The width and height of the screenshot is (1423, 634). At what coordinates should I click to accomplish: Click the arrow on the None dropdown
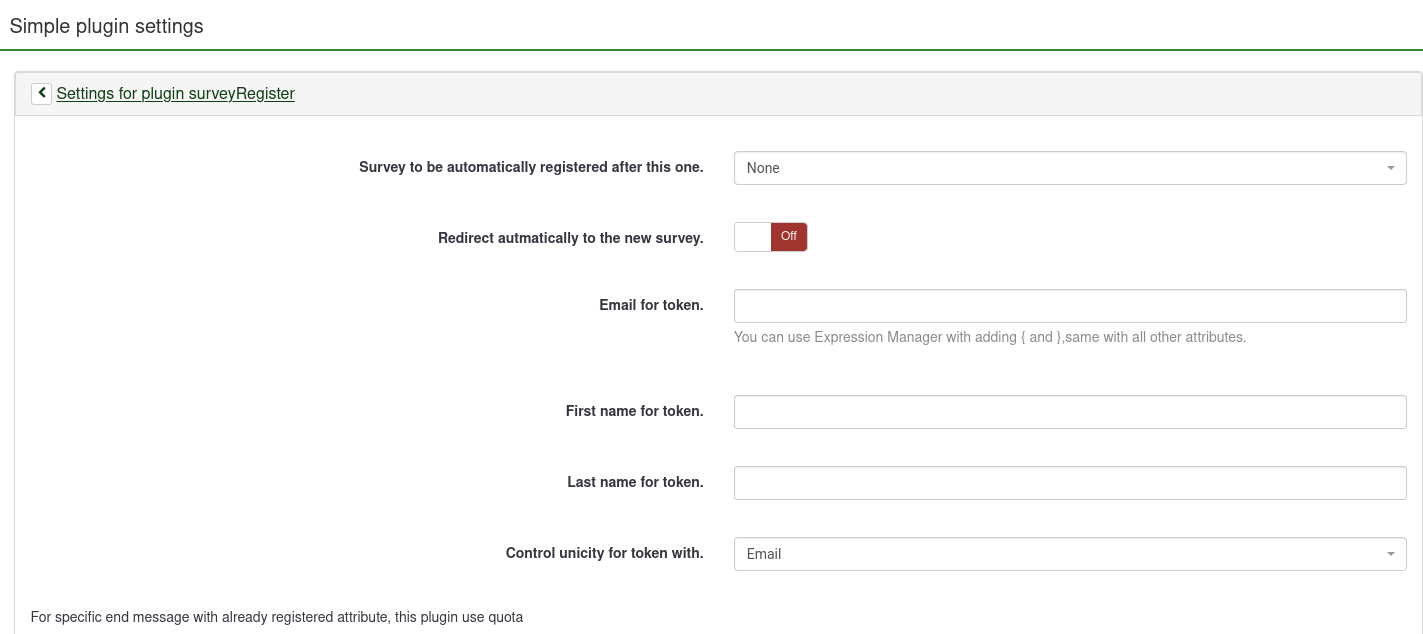pos(1390,168)
